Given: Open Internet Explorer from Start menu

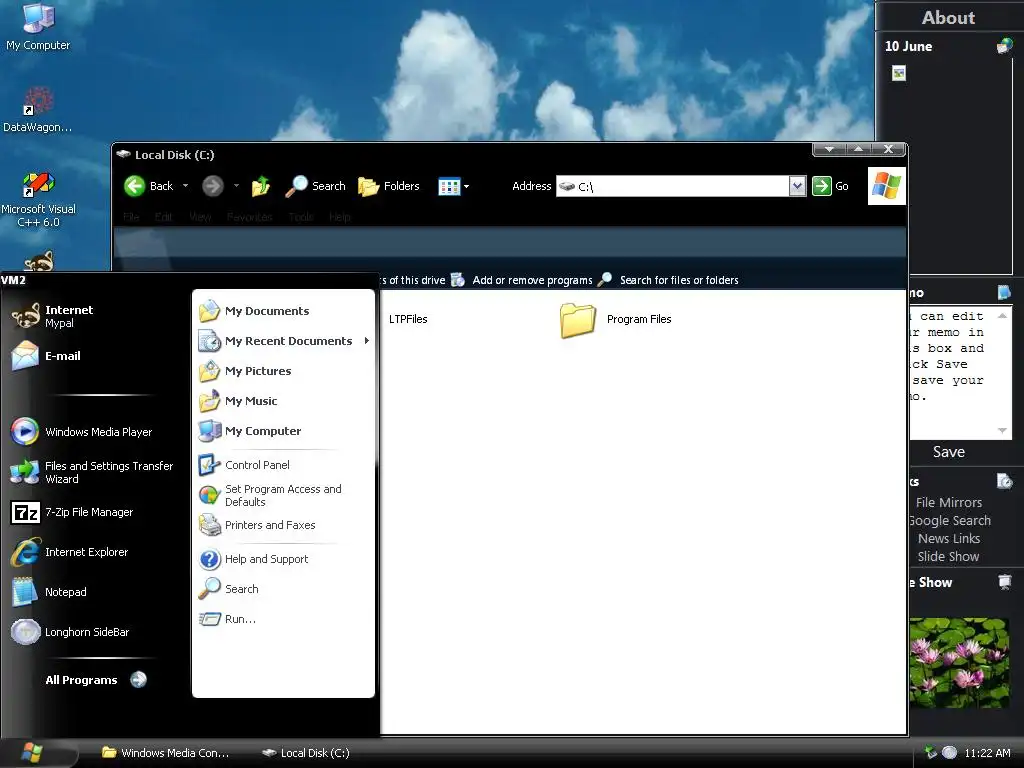Looking at the screenshot, I should [x=69, y=552].
